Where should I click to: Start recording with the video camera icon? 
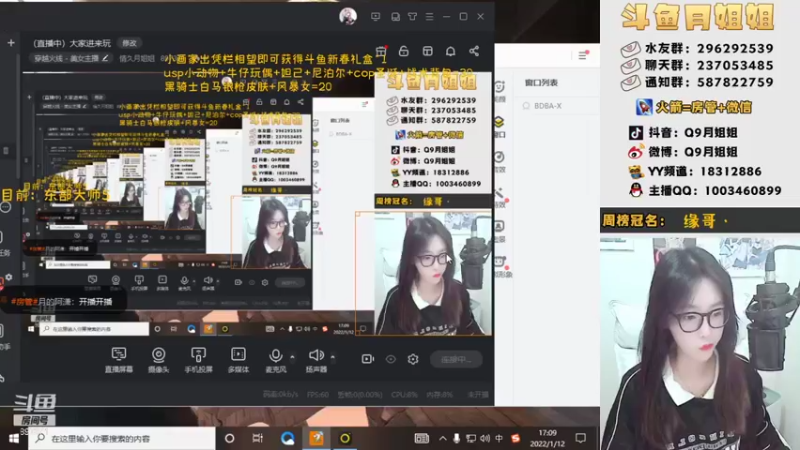(x=367, y=359)
